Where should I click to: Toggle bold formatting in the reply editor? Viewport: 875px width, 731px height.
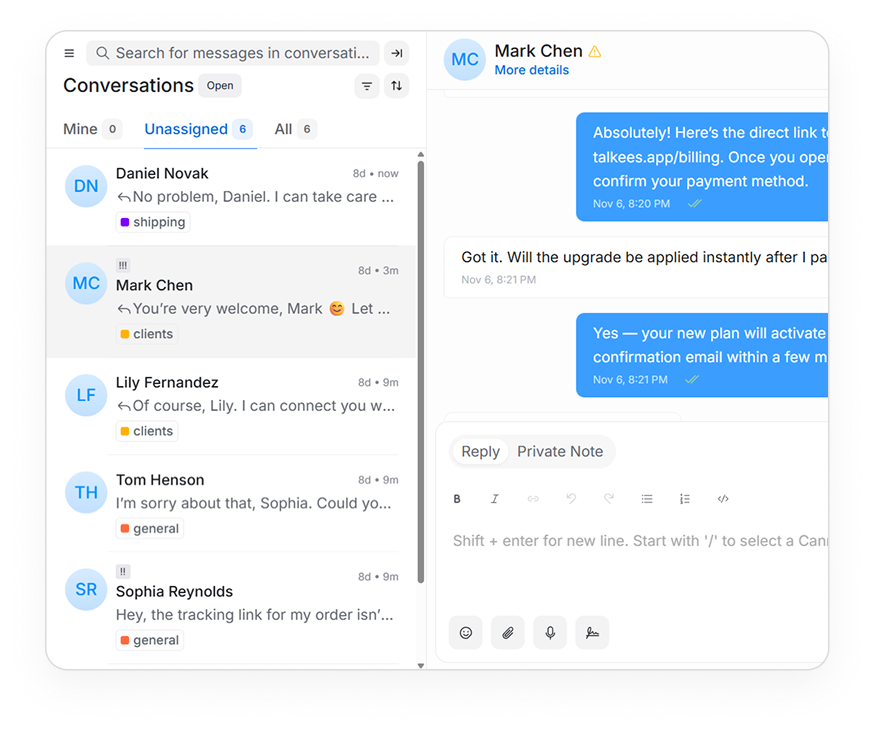pos(457,498)
